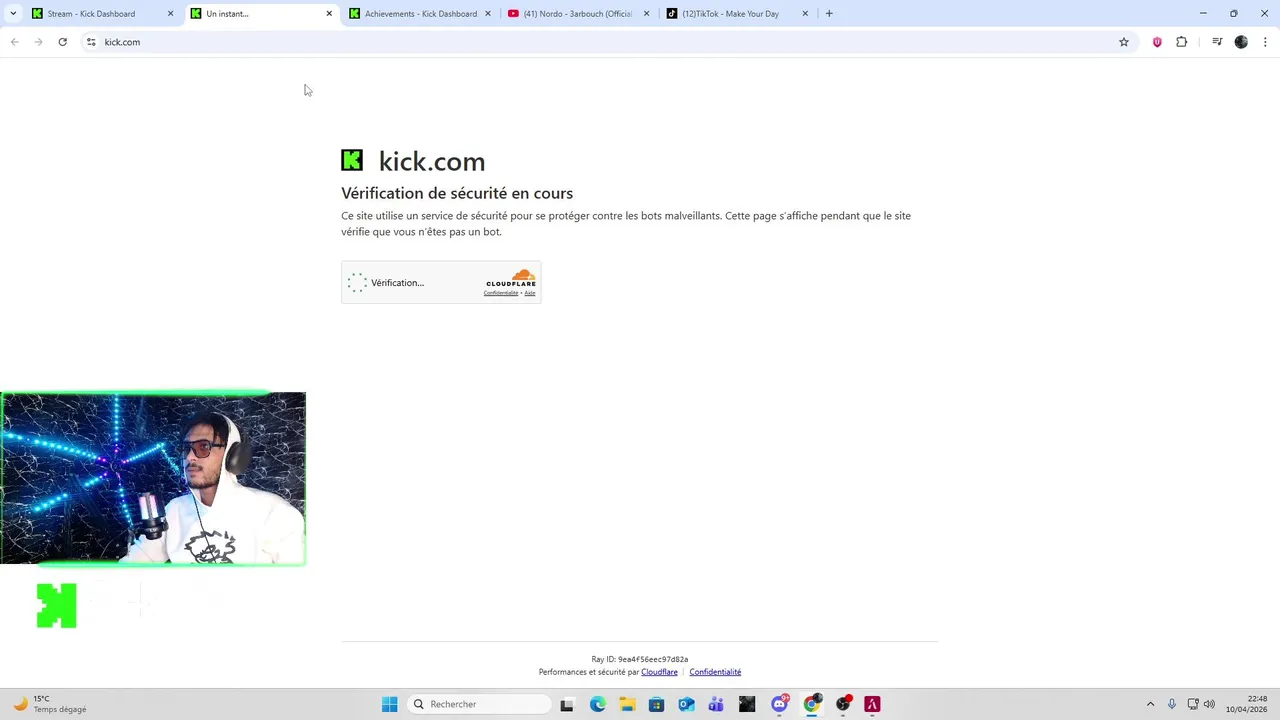Open a new browser tab

pyautogui.click(x=829, y=14)
